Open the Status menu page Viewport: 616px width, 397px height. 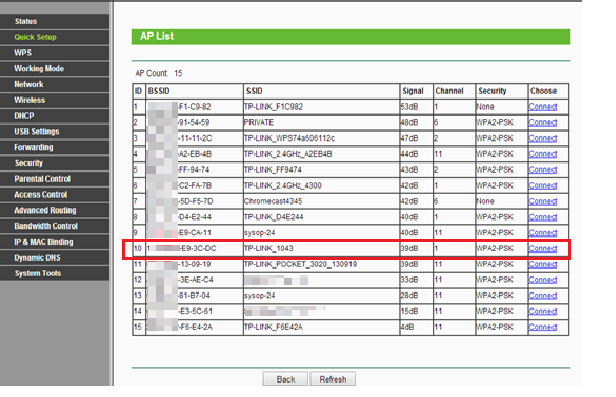[x=26, y=21]
